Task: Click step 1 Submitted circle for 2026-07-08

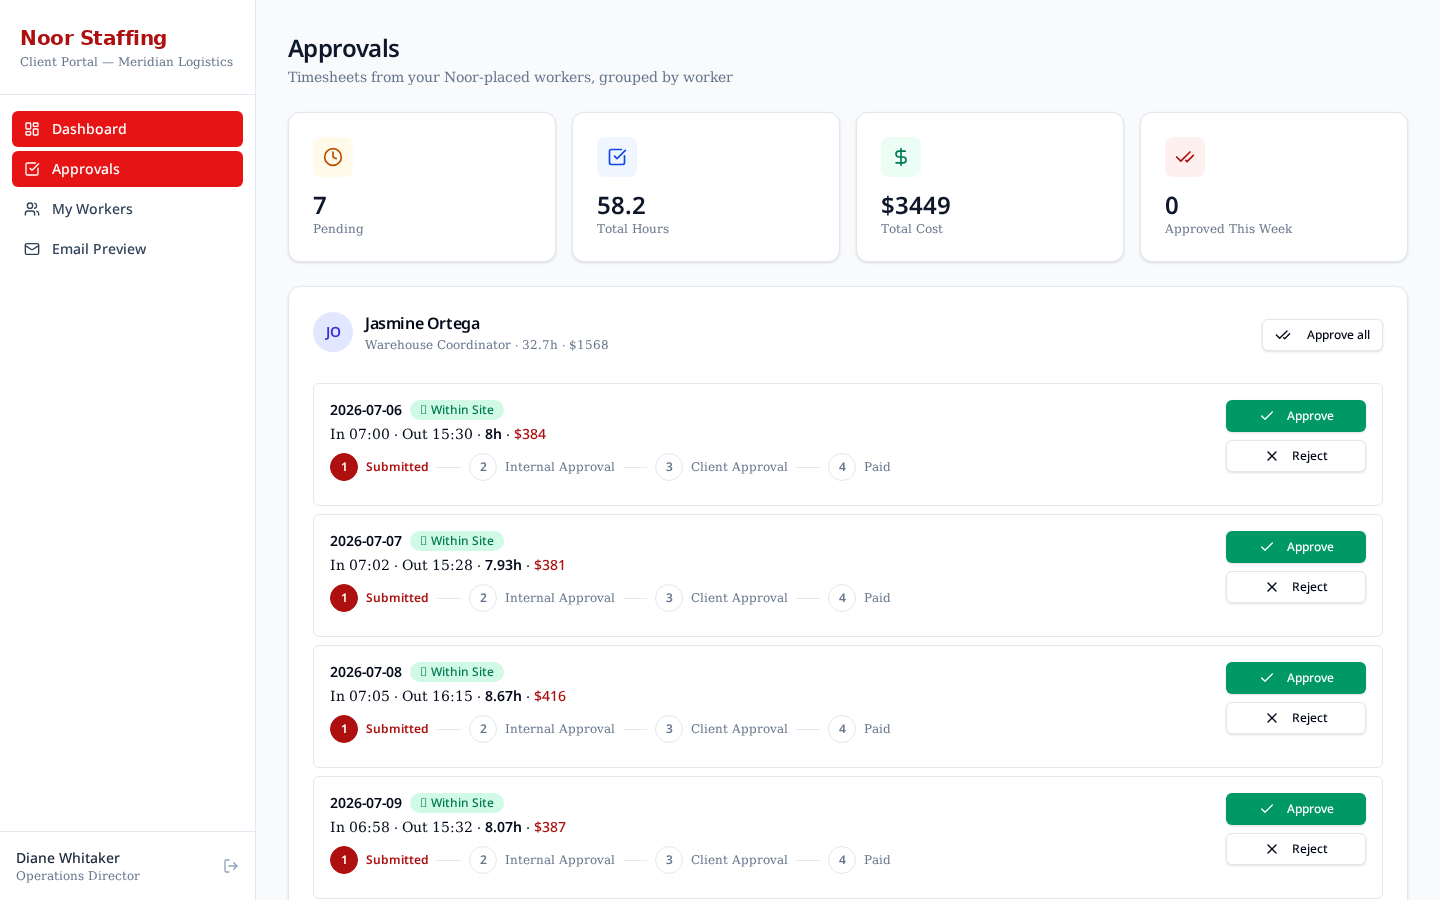Action: (344, 729)
